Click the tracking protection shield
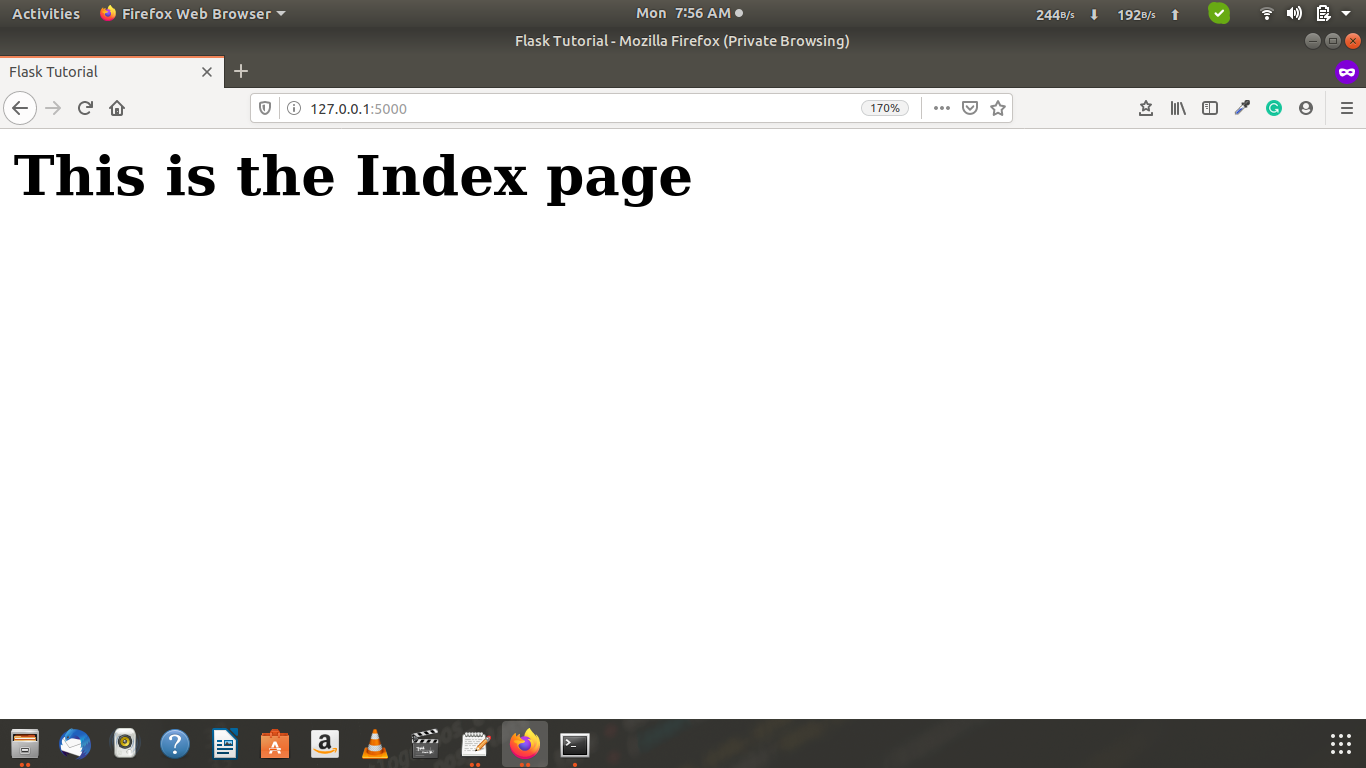The width and height of the screenshot is (1366, 768). (263, 108)
